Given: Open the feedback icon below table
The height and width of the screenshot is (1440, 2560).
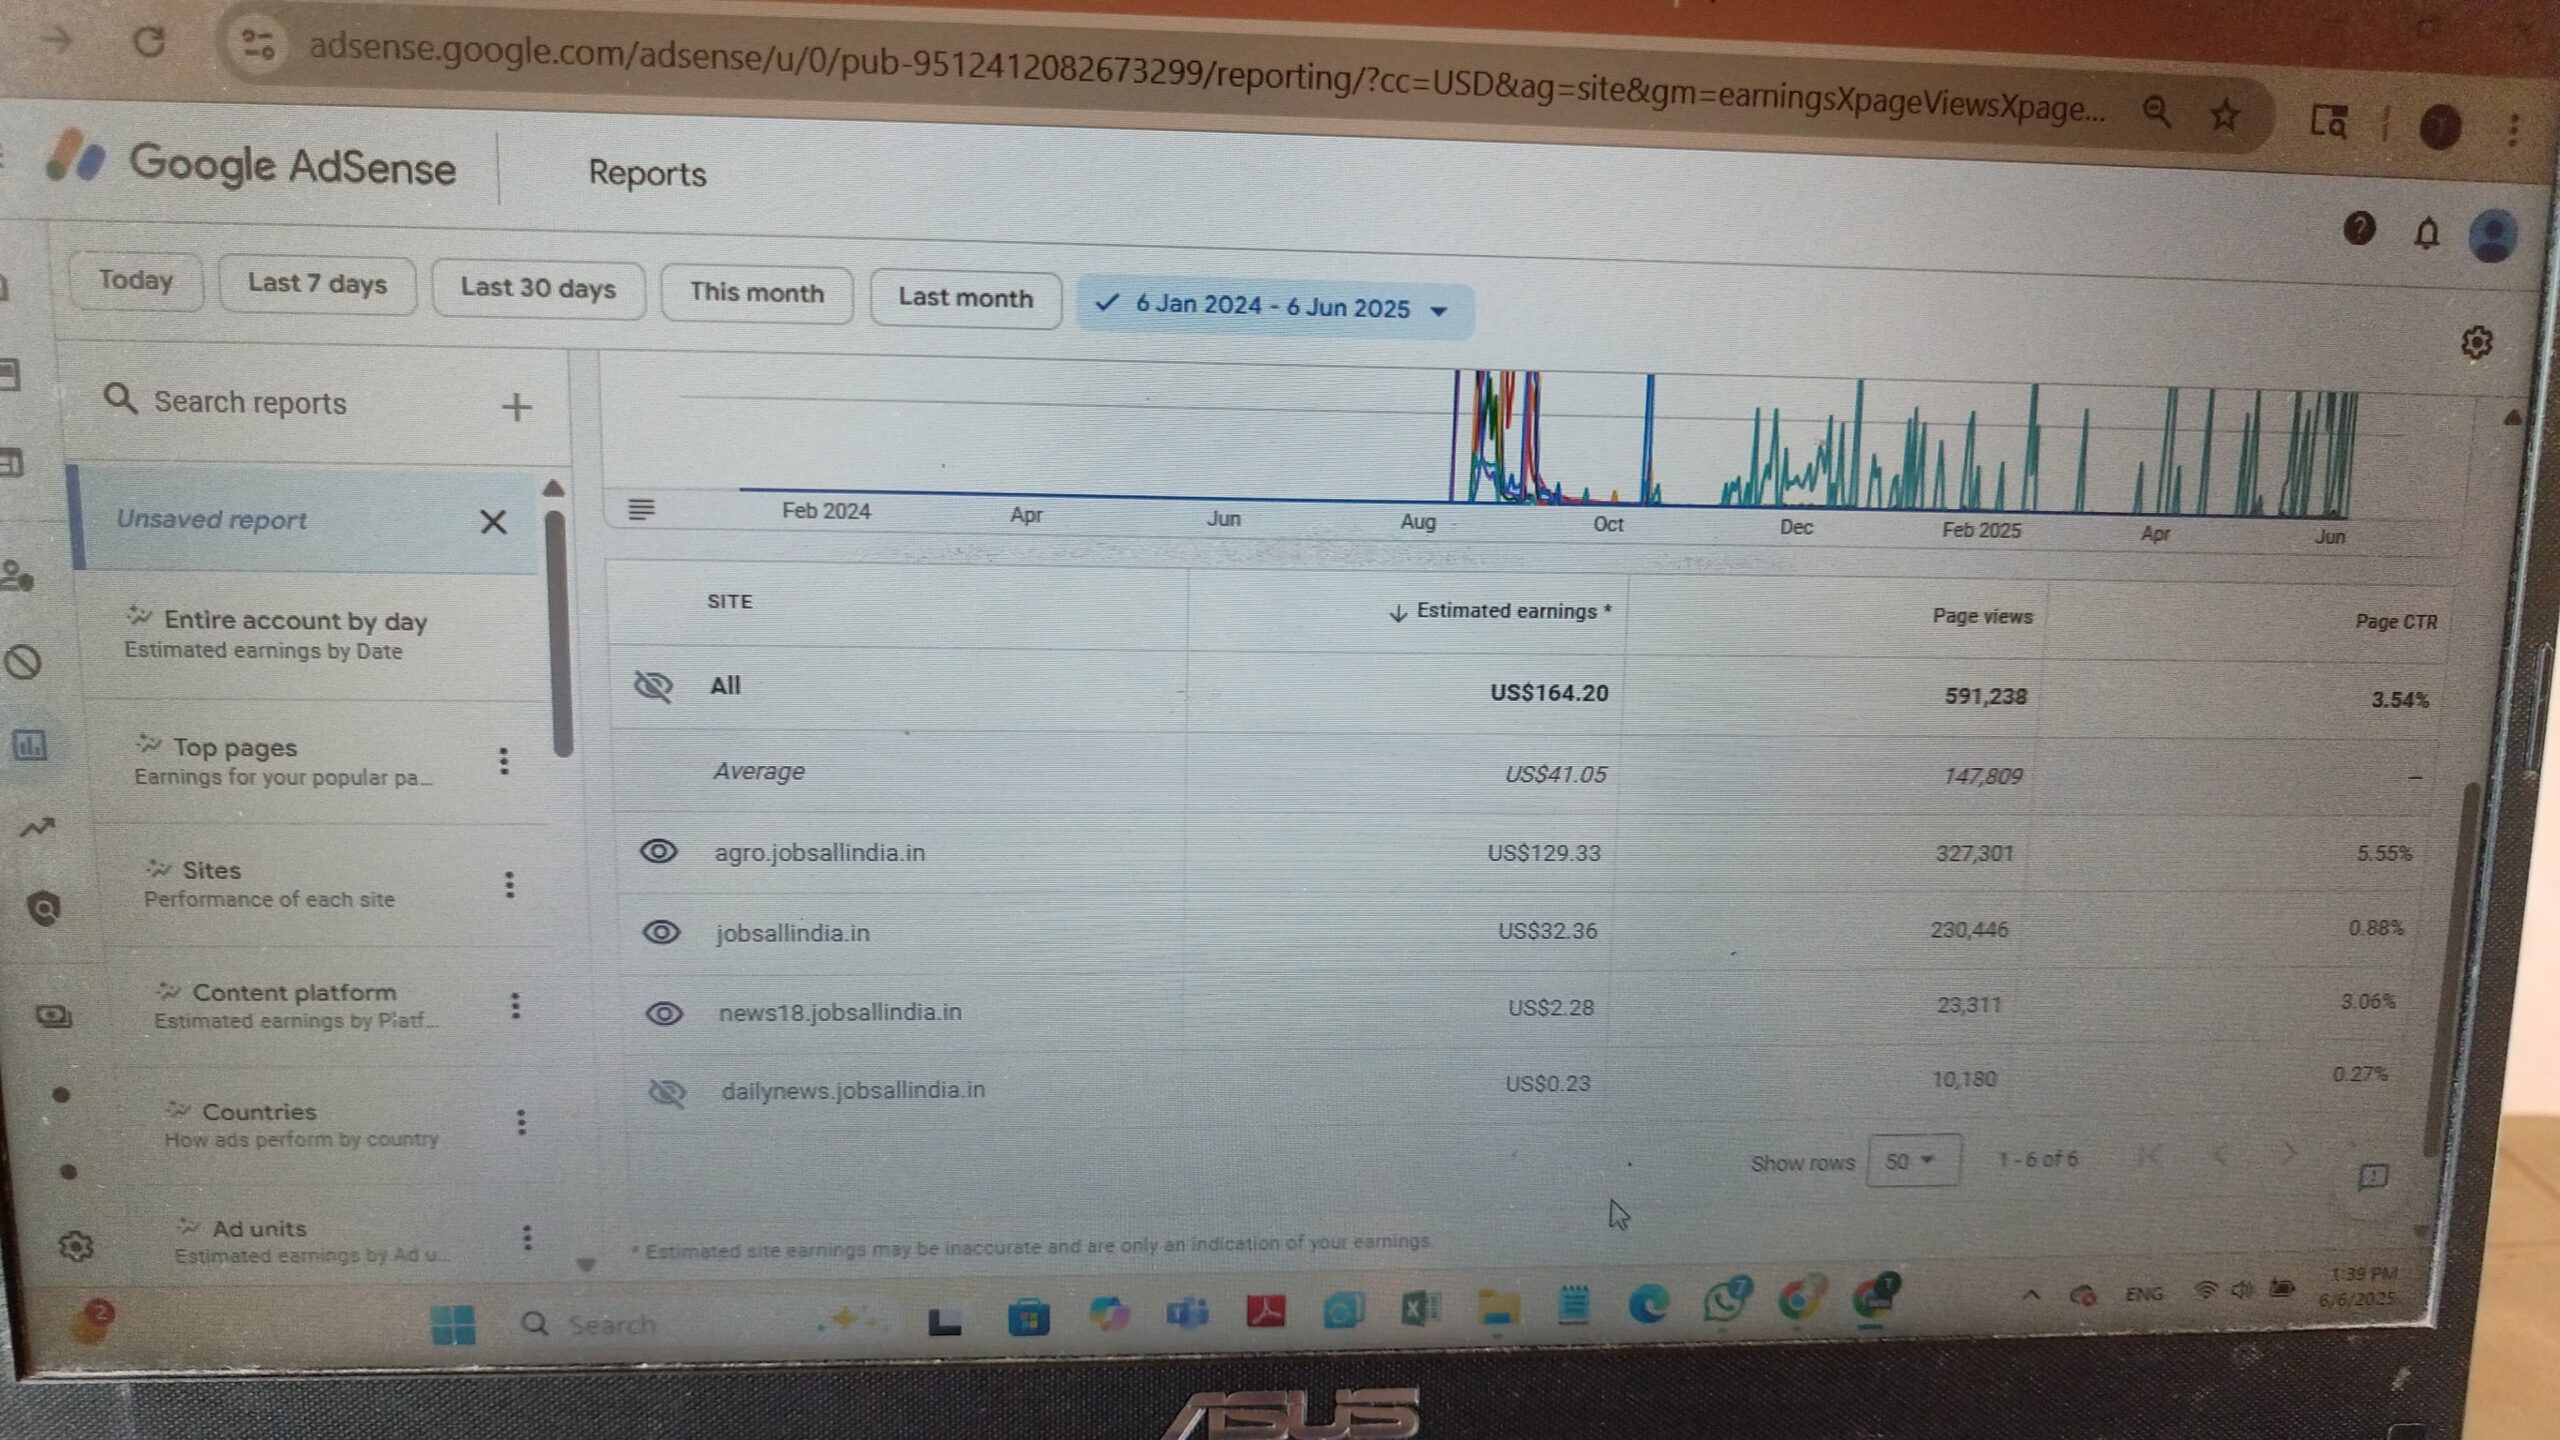Looking at the screenshot, I should [x=2373, y=1177].
